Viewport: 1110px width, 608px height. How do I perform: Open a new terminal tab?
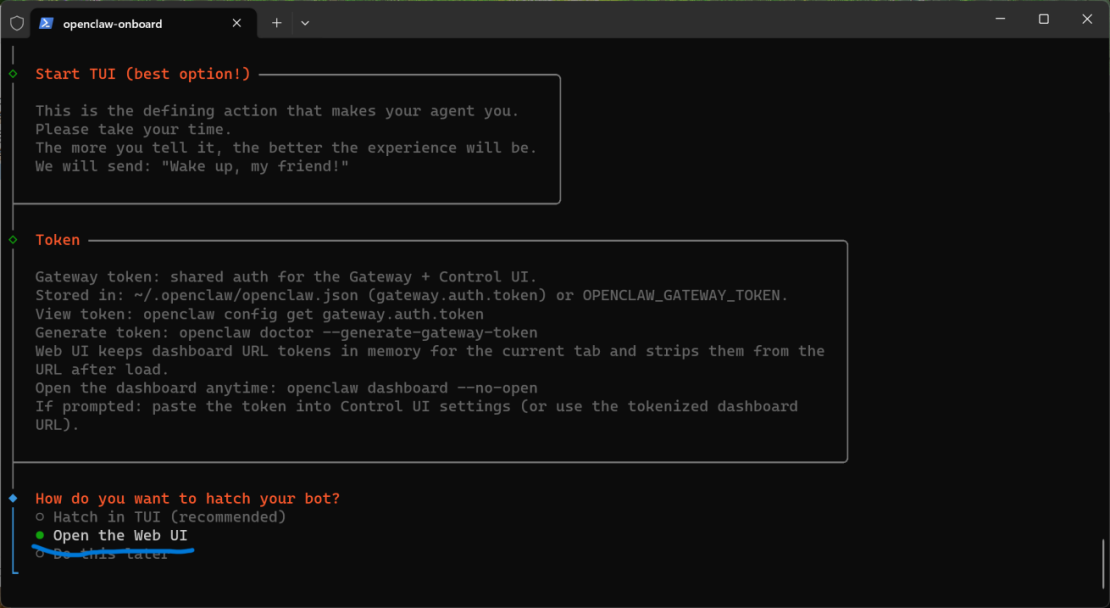pos(277,23)
